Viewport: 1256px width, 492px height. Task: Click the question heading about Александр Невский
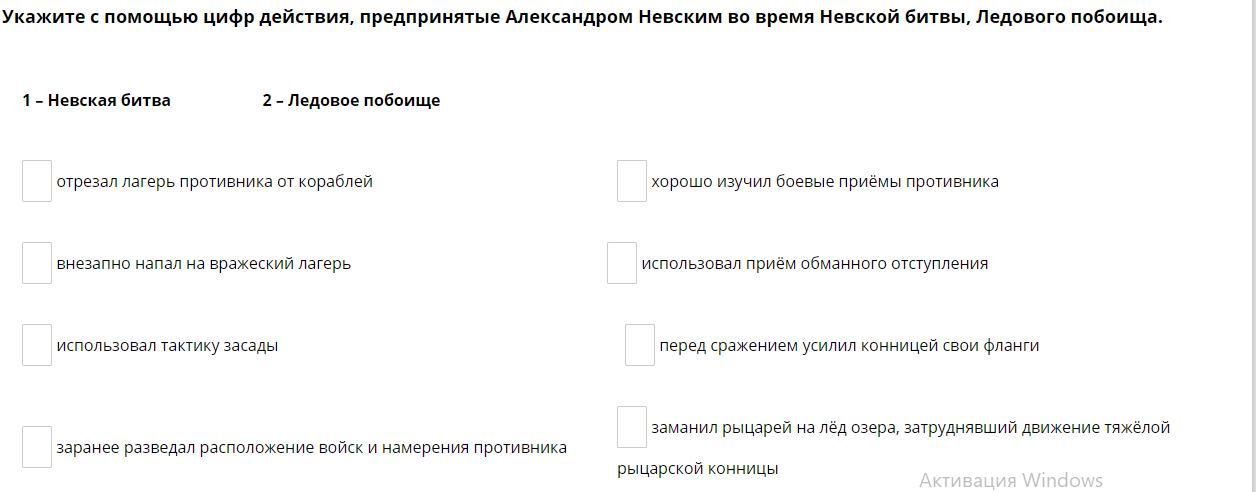coord(582,17)
